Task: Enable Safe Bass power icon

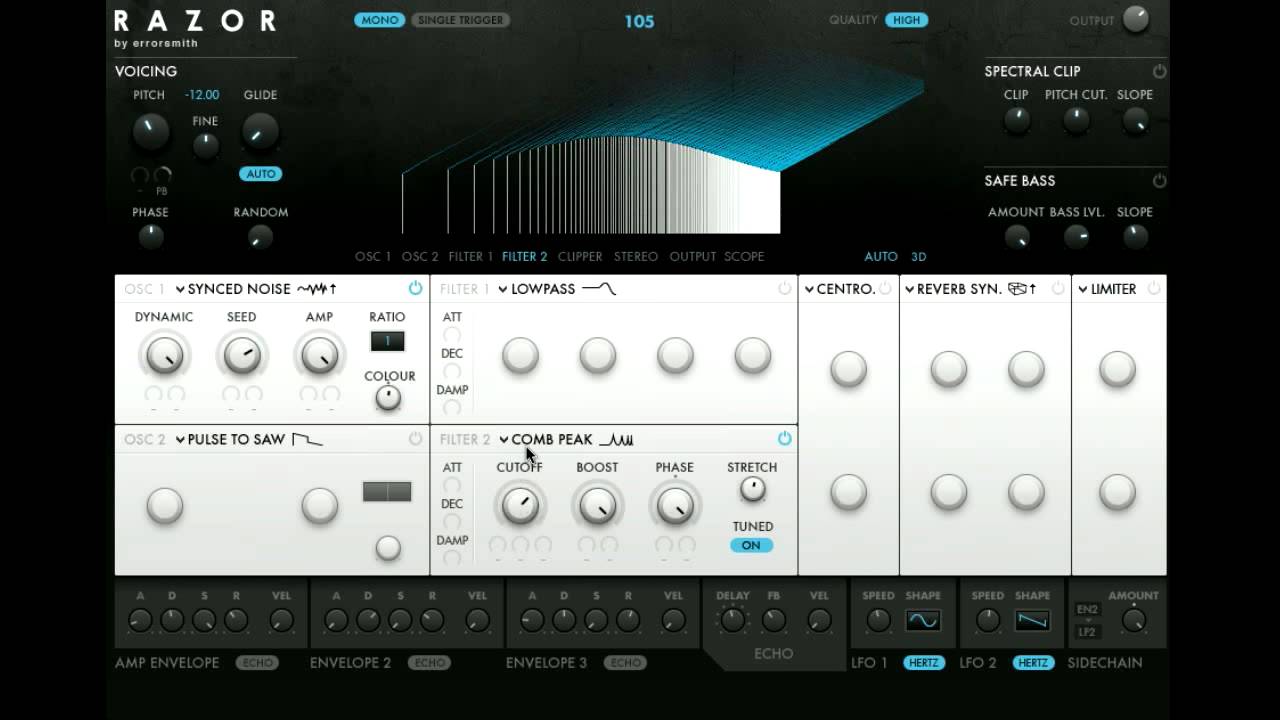Action: tap(1159, 181)
